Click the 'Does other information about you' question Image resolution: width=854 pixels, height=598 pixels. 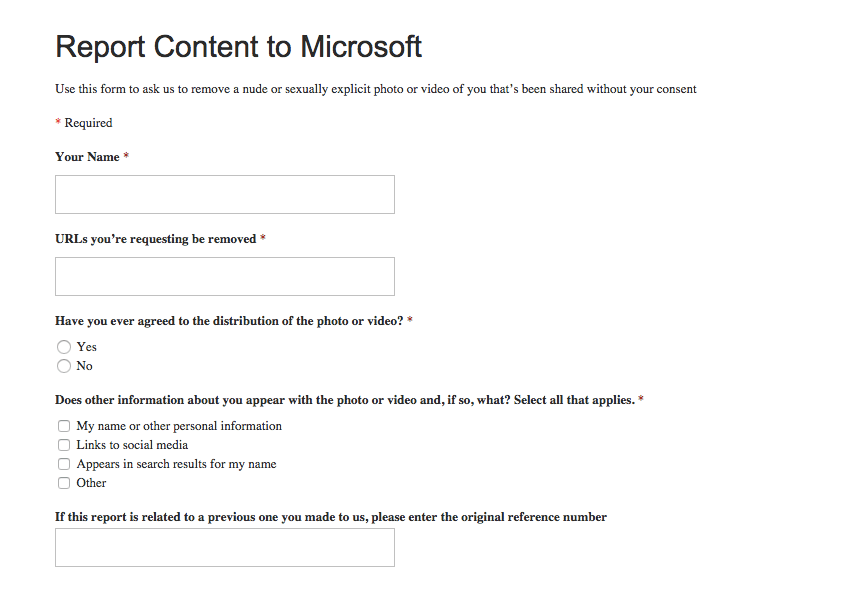tap(345, 400)
